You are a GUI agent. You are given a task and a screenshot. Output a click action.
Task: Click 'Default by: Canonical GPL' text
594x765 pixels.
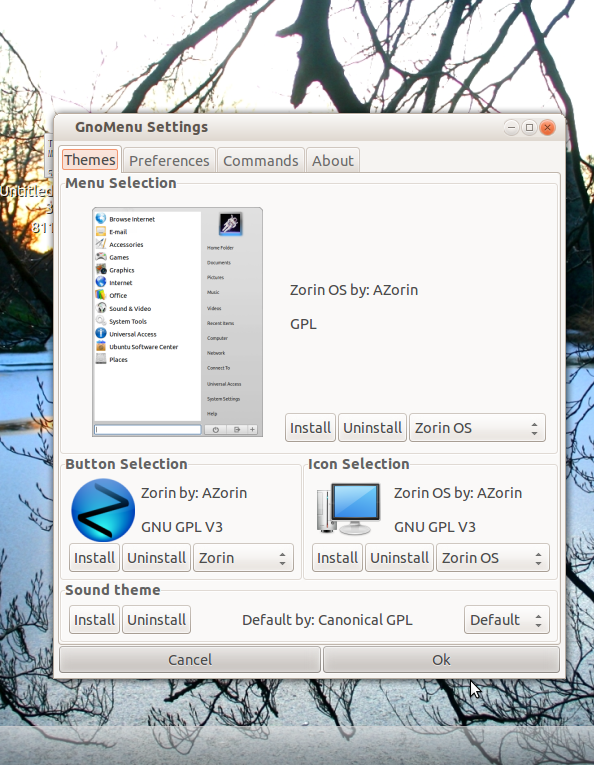click(327, 620)
